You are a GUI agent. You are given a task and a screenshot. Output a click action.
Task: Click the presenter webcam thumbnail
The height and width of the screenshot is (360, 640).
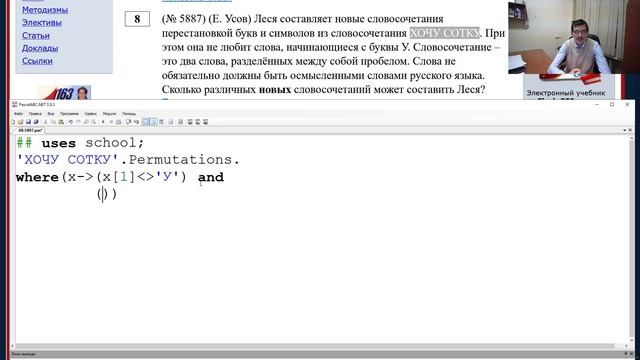click(574, 37)
